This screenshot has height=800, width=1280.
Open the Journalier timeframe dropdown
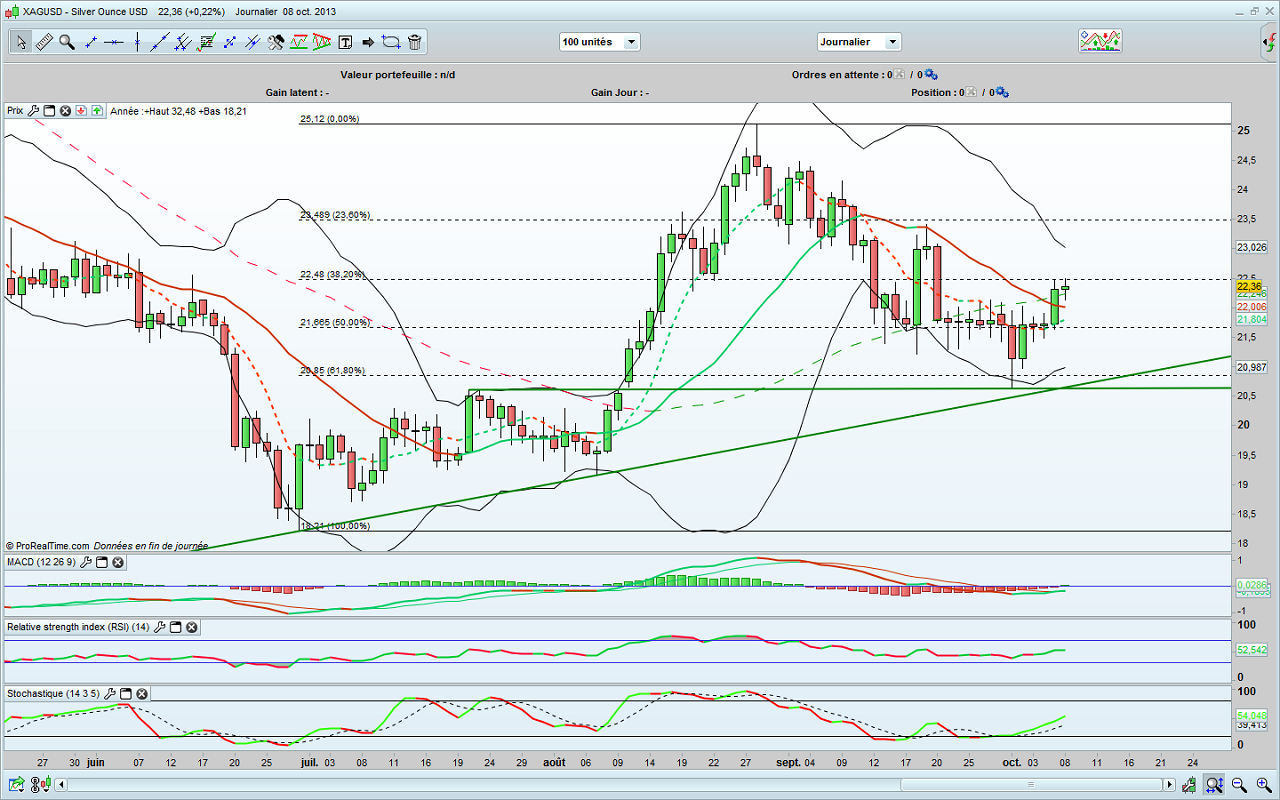[x=859, y=42]
